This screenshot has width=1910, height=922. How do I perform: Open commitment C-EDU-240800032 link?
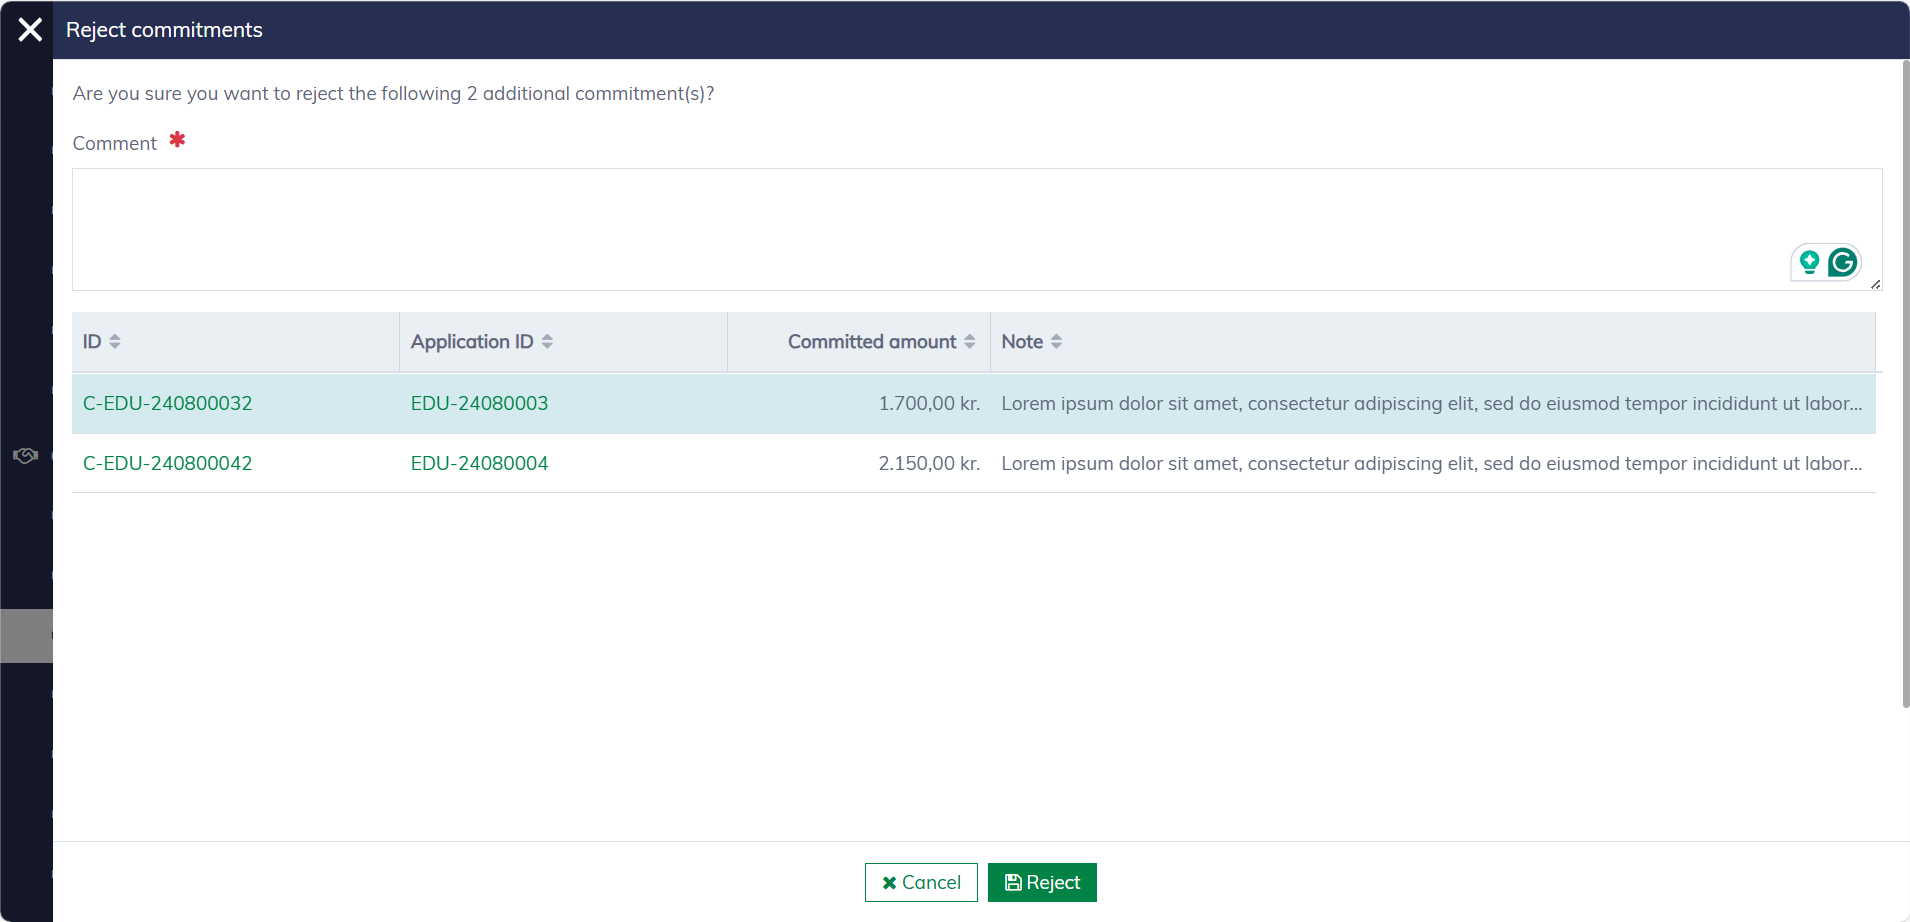167,404
